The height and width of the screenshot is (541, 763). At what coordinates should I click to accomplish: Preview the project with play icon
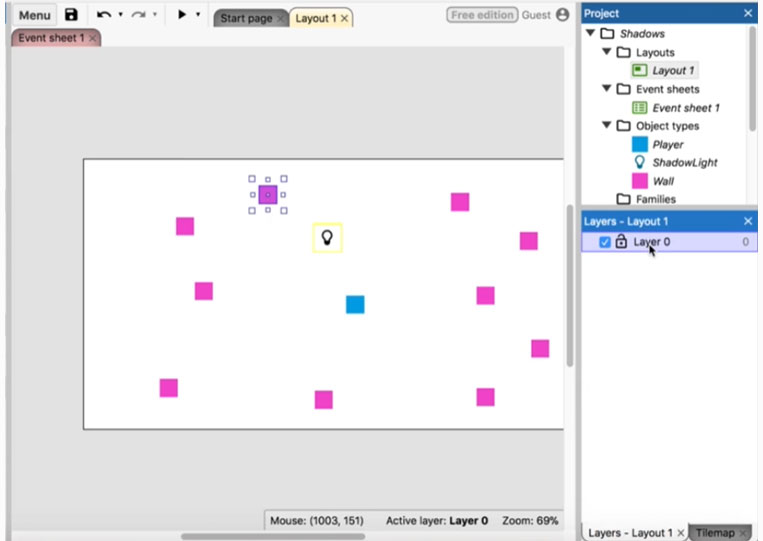click(182, 15)
